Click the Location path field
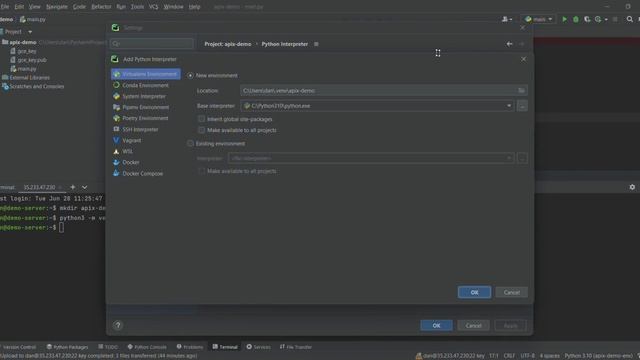Viewport: 640px width, 360px height. pyautogui.click(x=378, y=91)
